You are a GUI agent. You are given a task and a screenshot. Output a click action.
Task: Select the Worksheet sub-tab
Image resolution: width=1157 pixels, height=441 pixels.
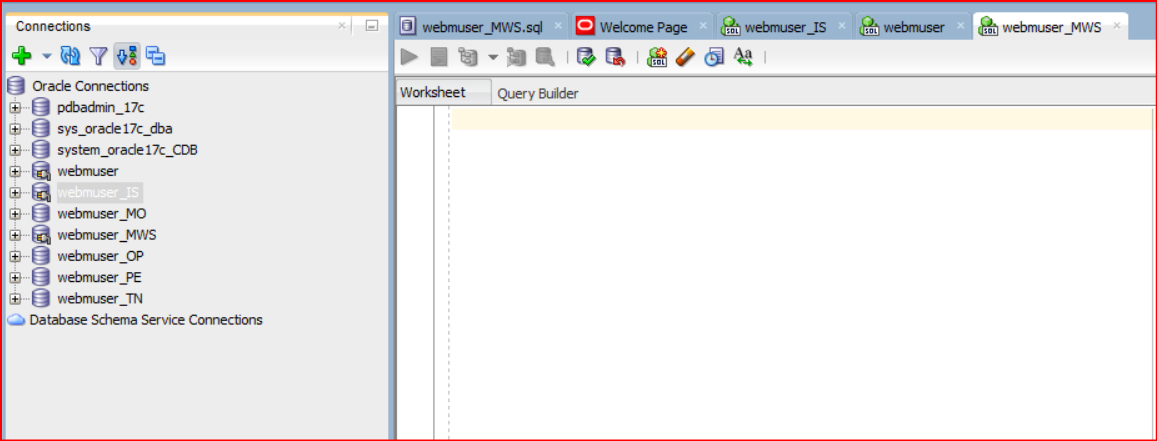coord(443,92)
